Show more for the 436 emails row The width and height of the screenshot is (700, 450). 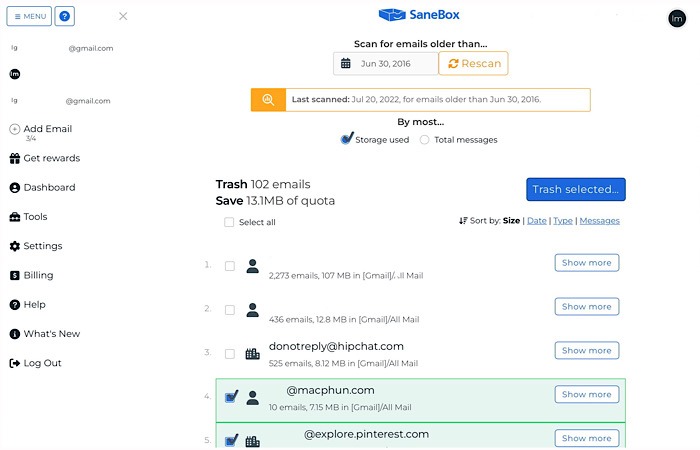587,307
